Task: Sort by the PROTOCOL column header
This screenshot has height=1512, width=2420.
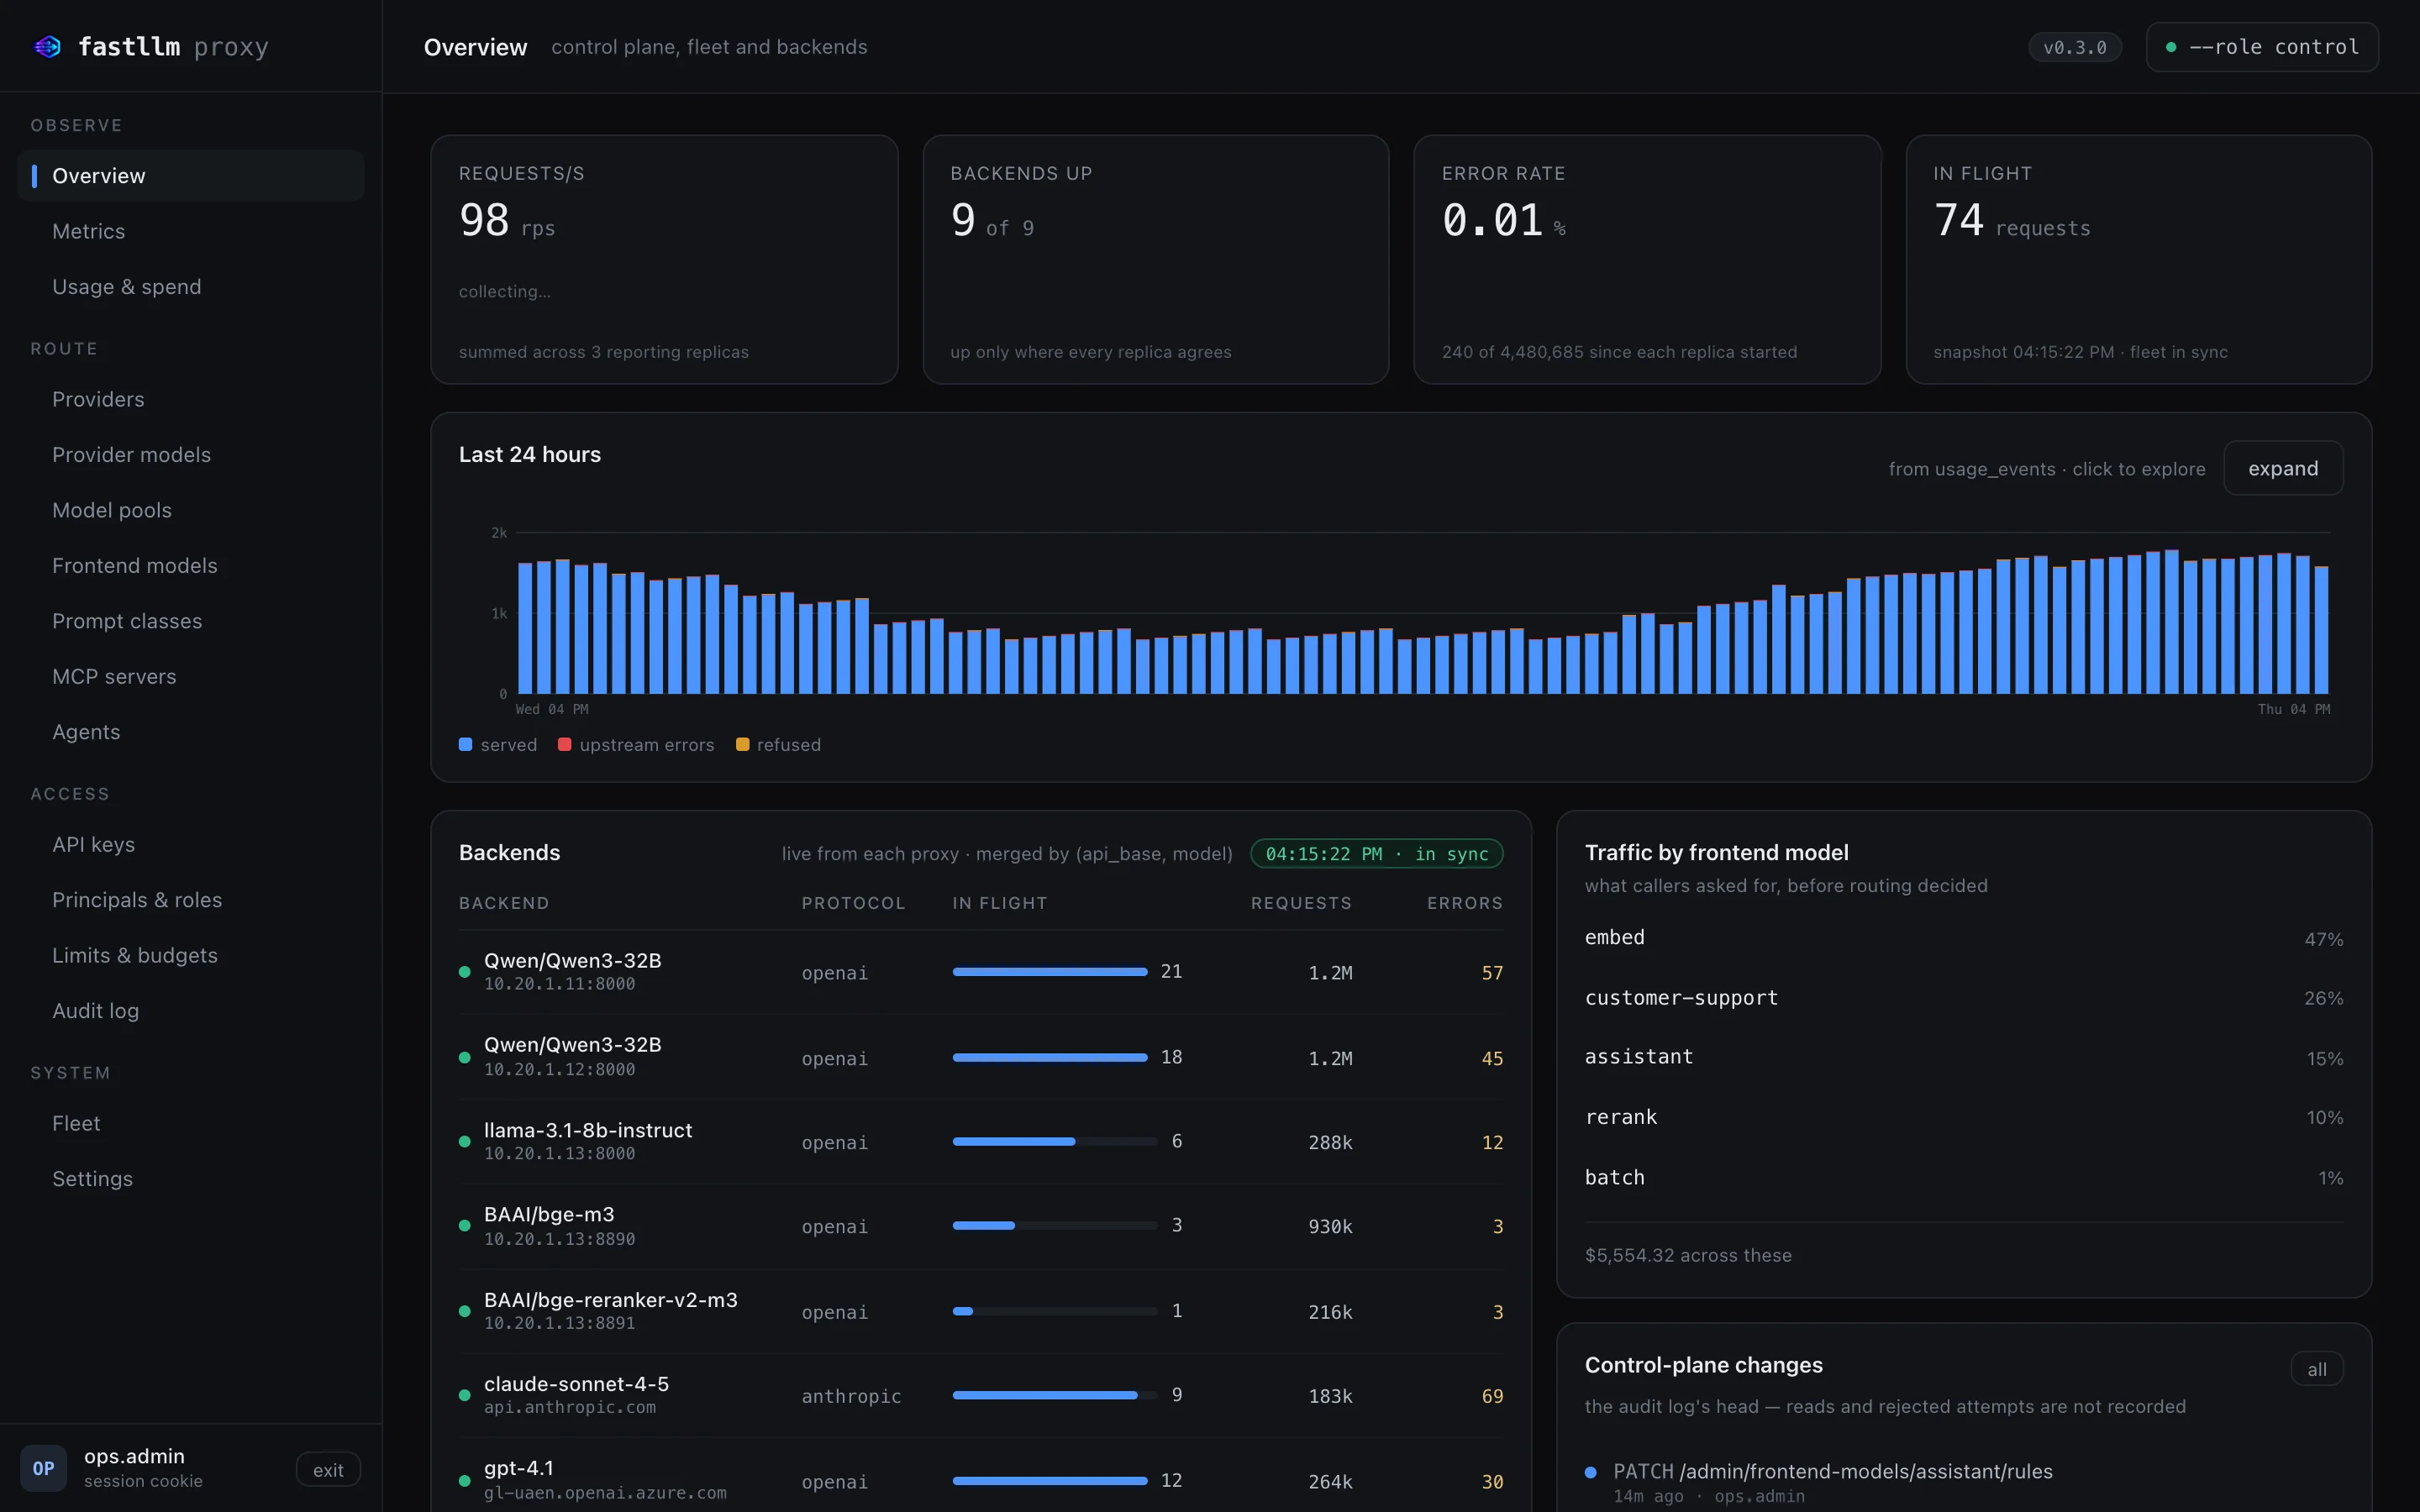Action: coord(853,903)
